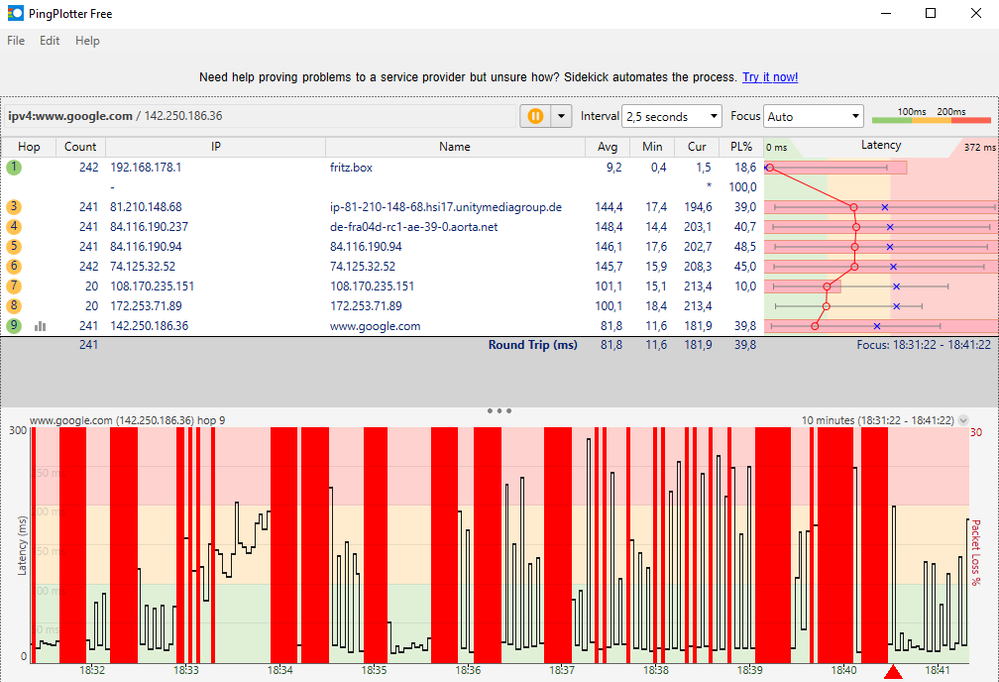Click the hop 9 latency point in the graph
This screenshot has width=999, height=682.
815,326
